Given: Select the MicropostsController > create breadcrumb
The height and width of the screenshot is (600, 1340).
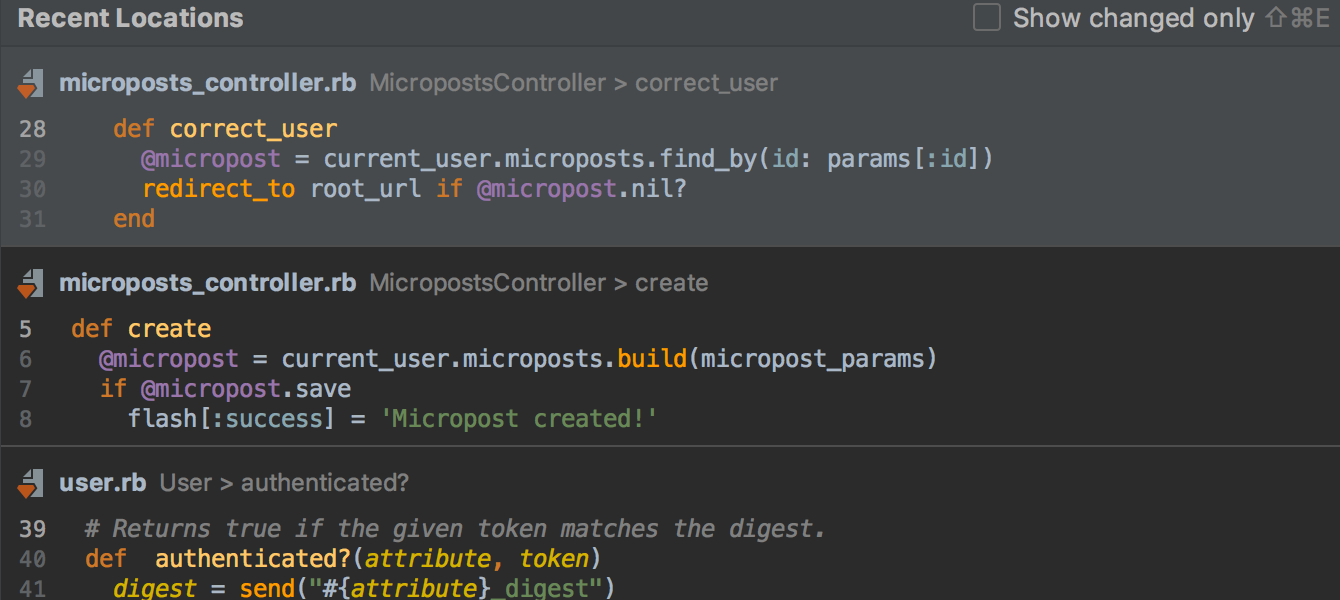Looking at the screenshot, I should click(x=538, y=283).
